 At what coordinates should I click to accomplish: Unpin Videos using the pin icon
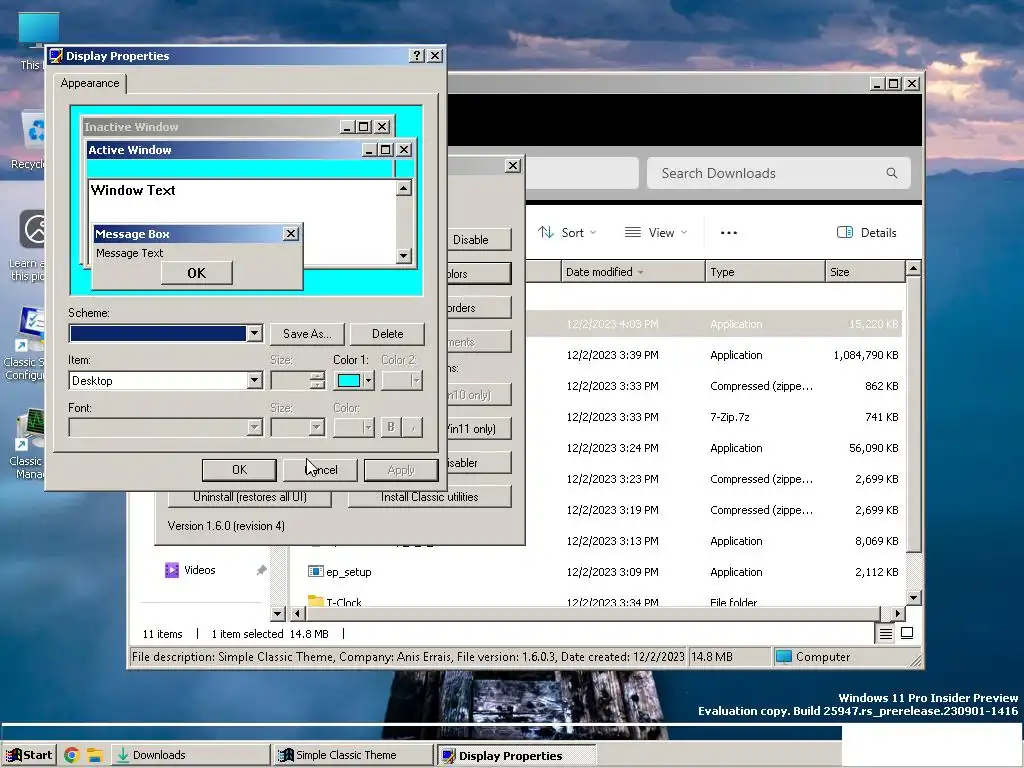pyautogui.click(x=261, y=570)
